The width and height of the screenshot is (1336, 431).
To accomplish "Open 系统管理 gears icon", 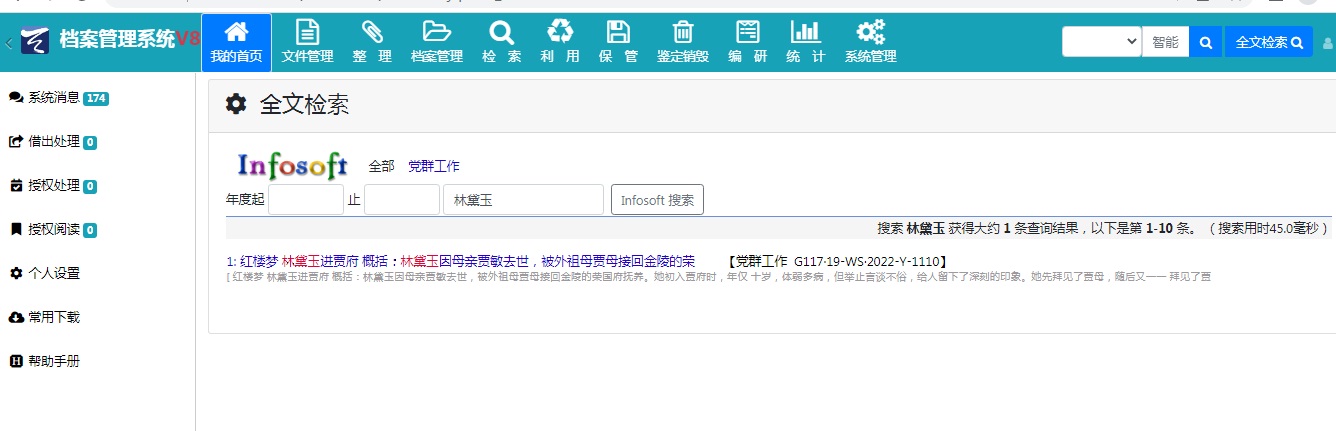I will click(870, 32).
